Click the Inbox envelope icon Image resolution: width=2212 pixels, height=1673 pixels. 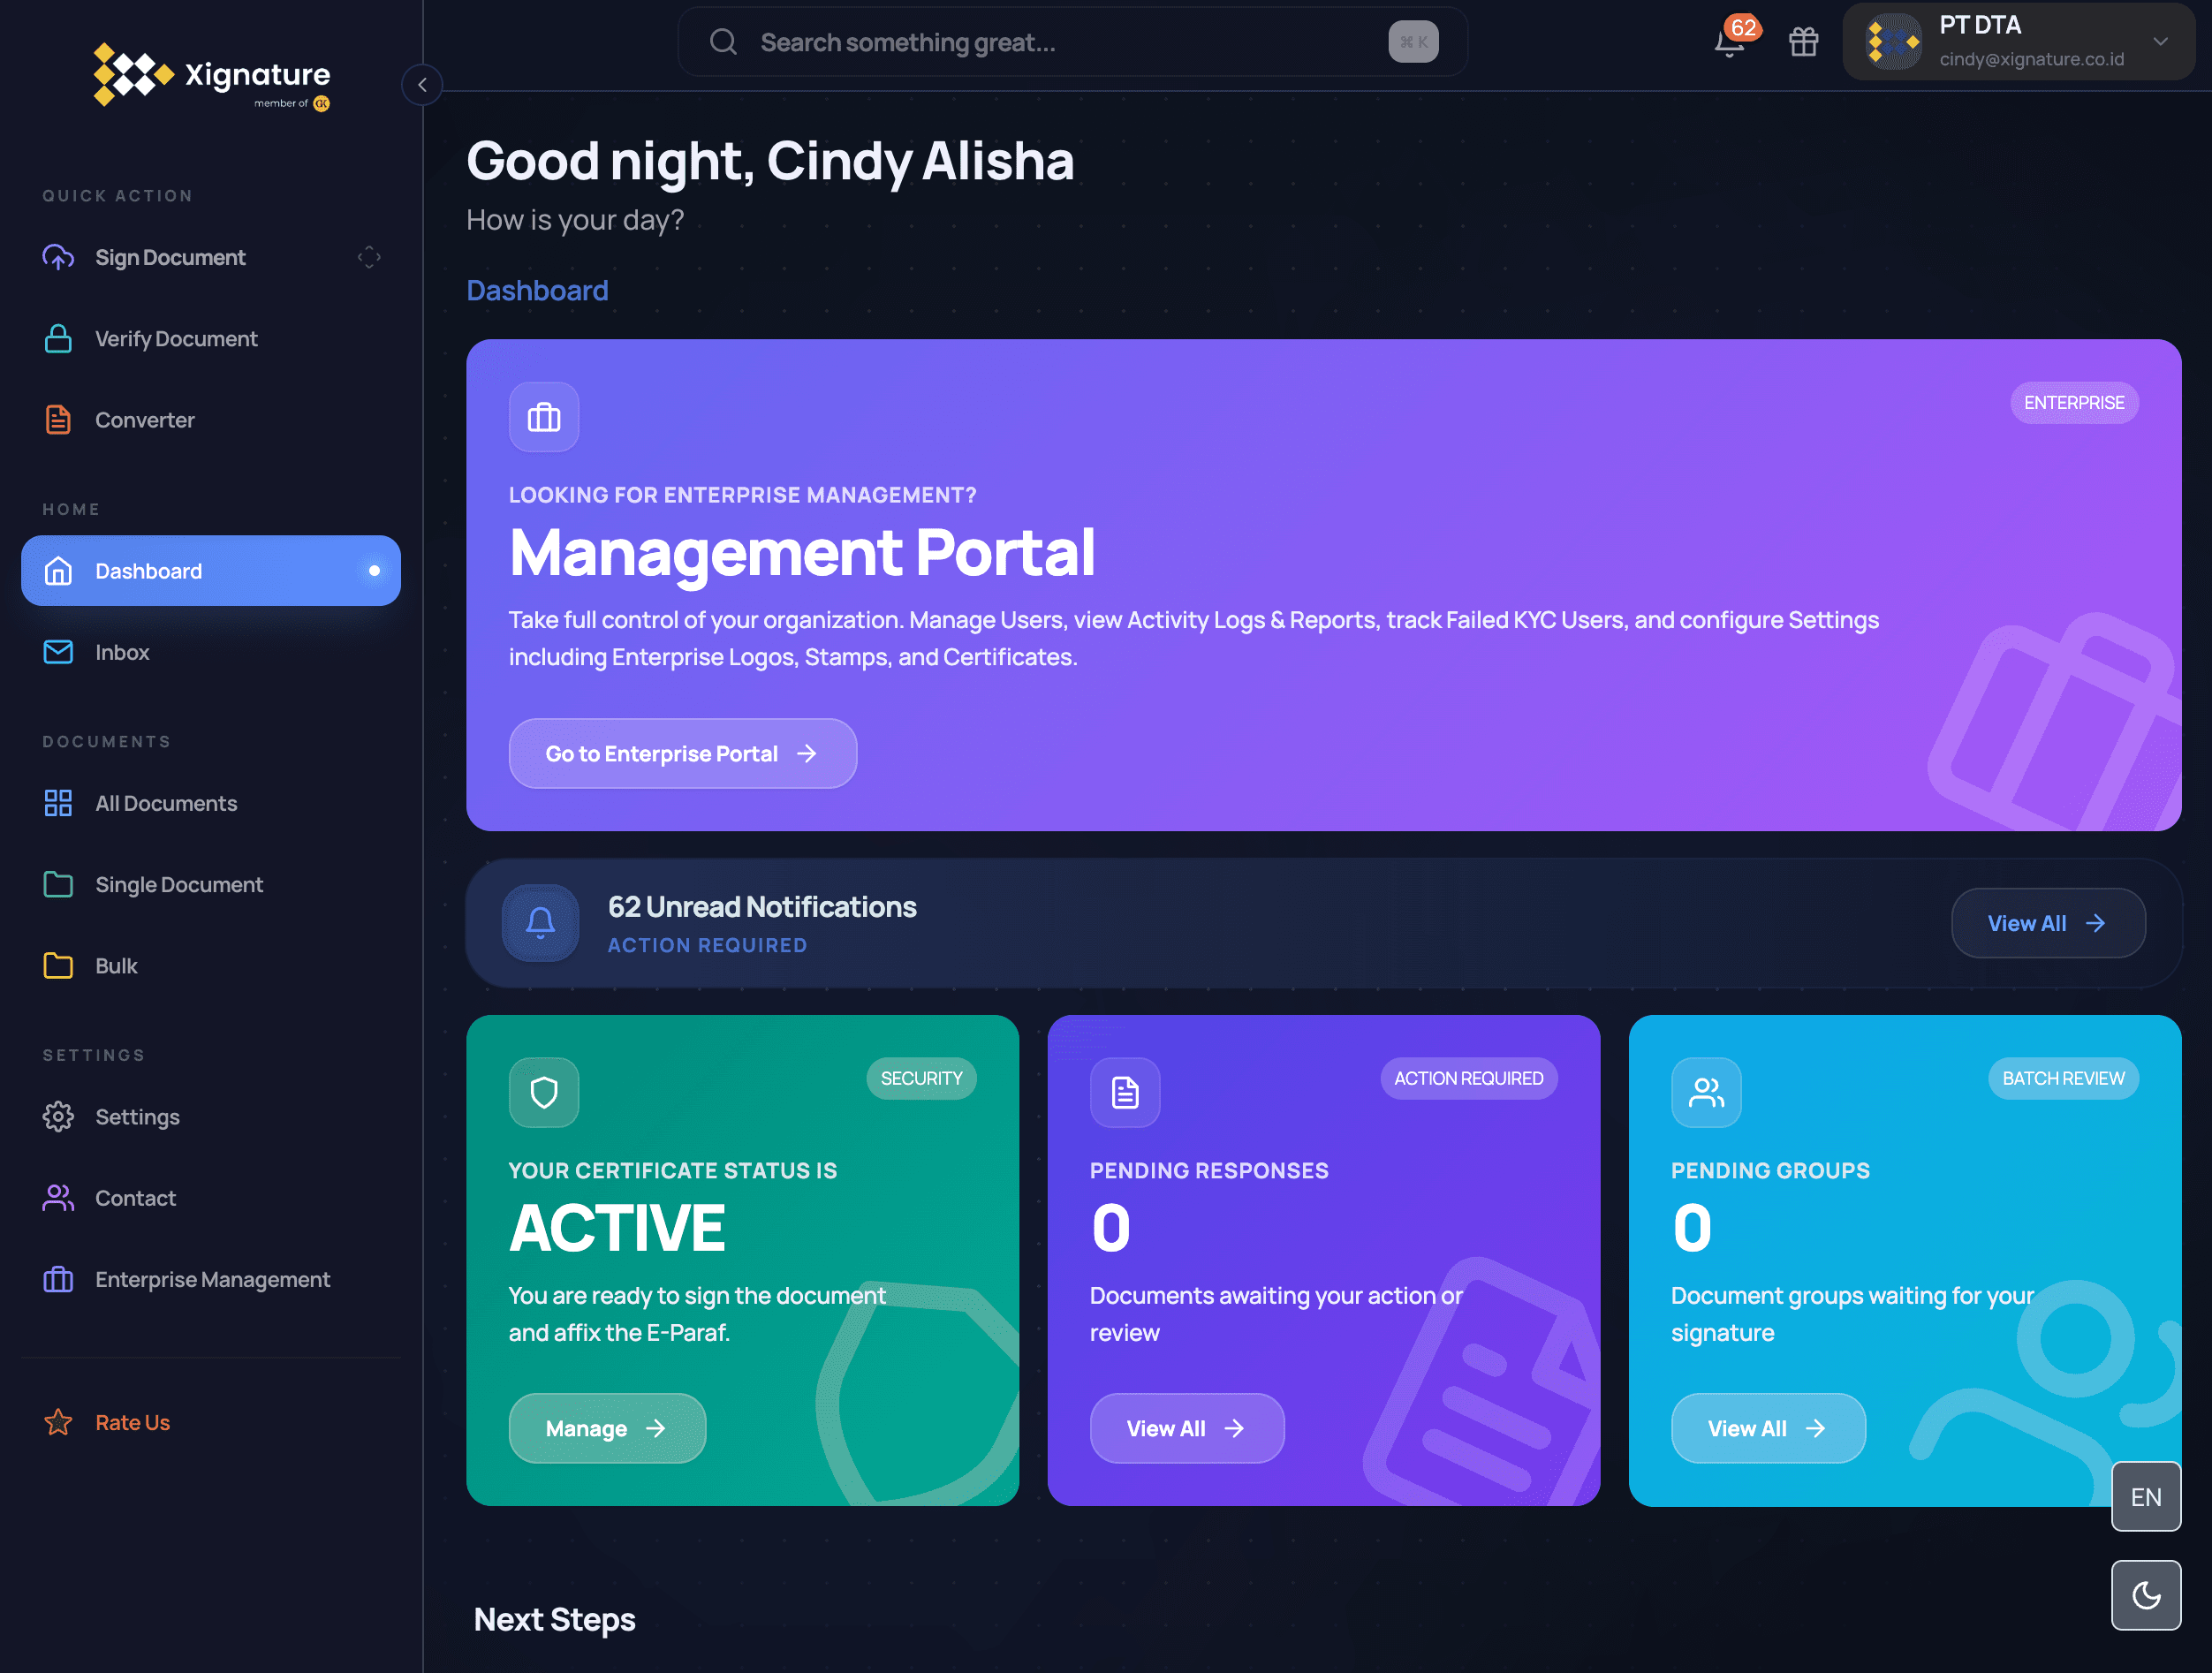click(58, 652)
